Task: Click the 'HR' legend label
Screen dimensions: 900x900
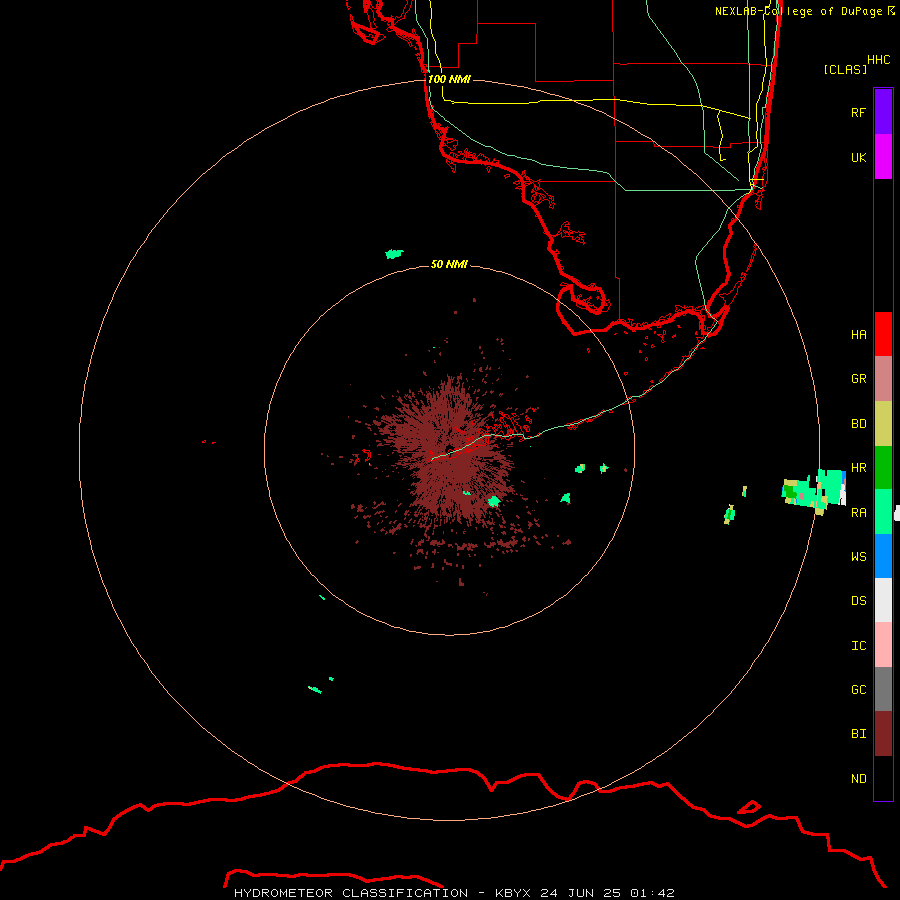Action: (x=859, y=468)
